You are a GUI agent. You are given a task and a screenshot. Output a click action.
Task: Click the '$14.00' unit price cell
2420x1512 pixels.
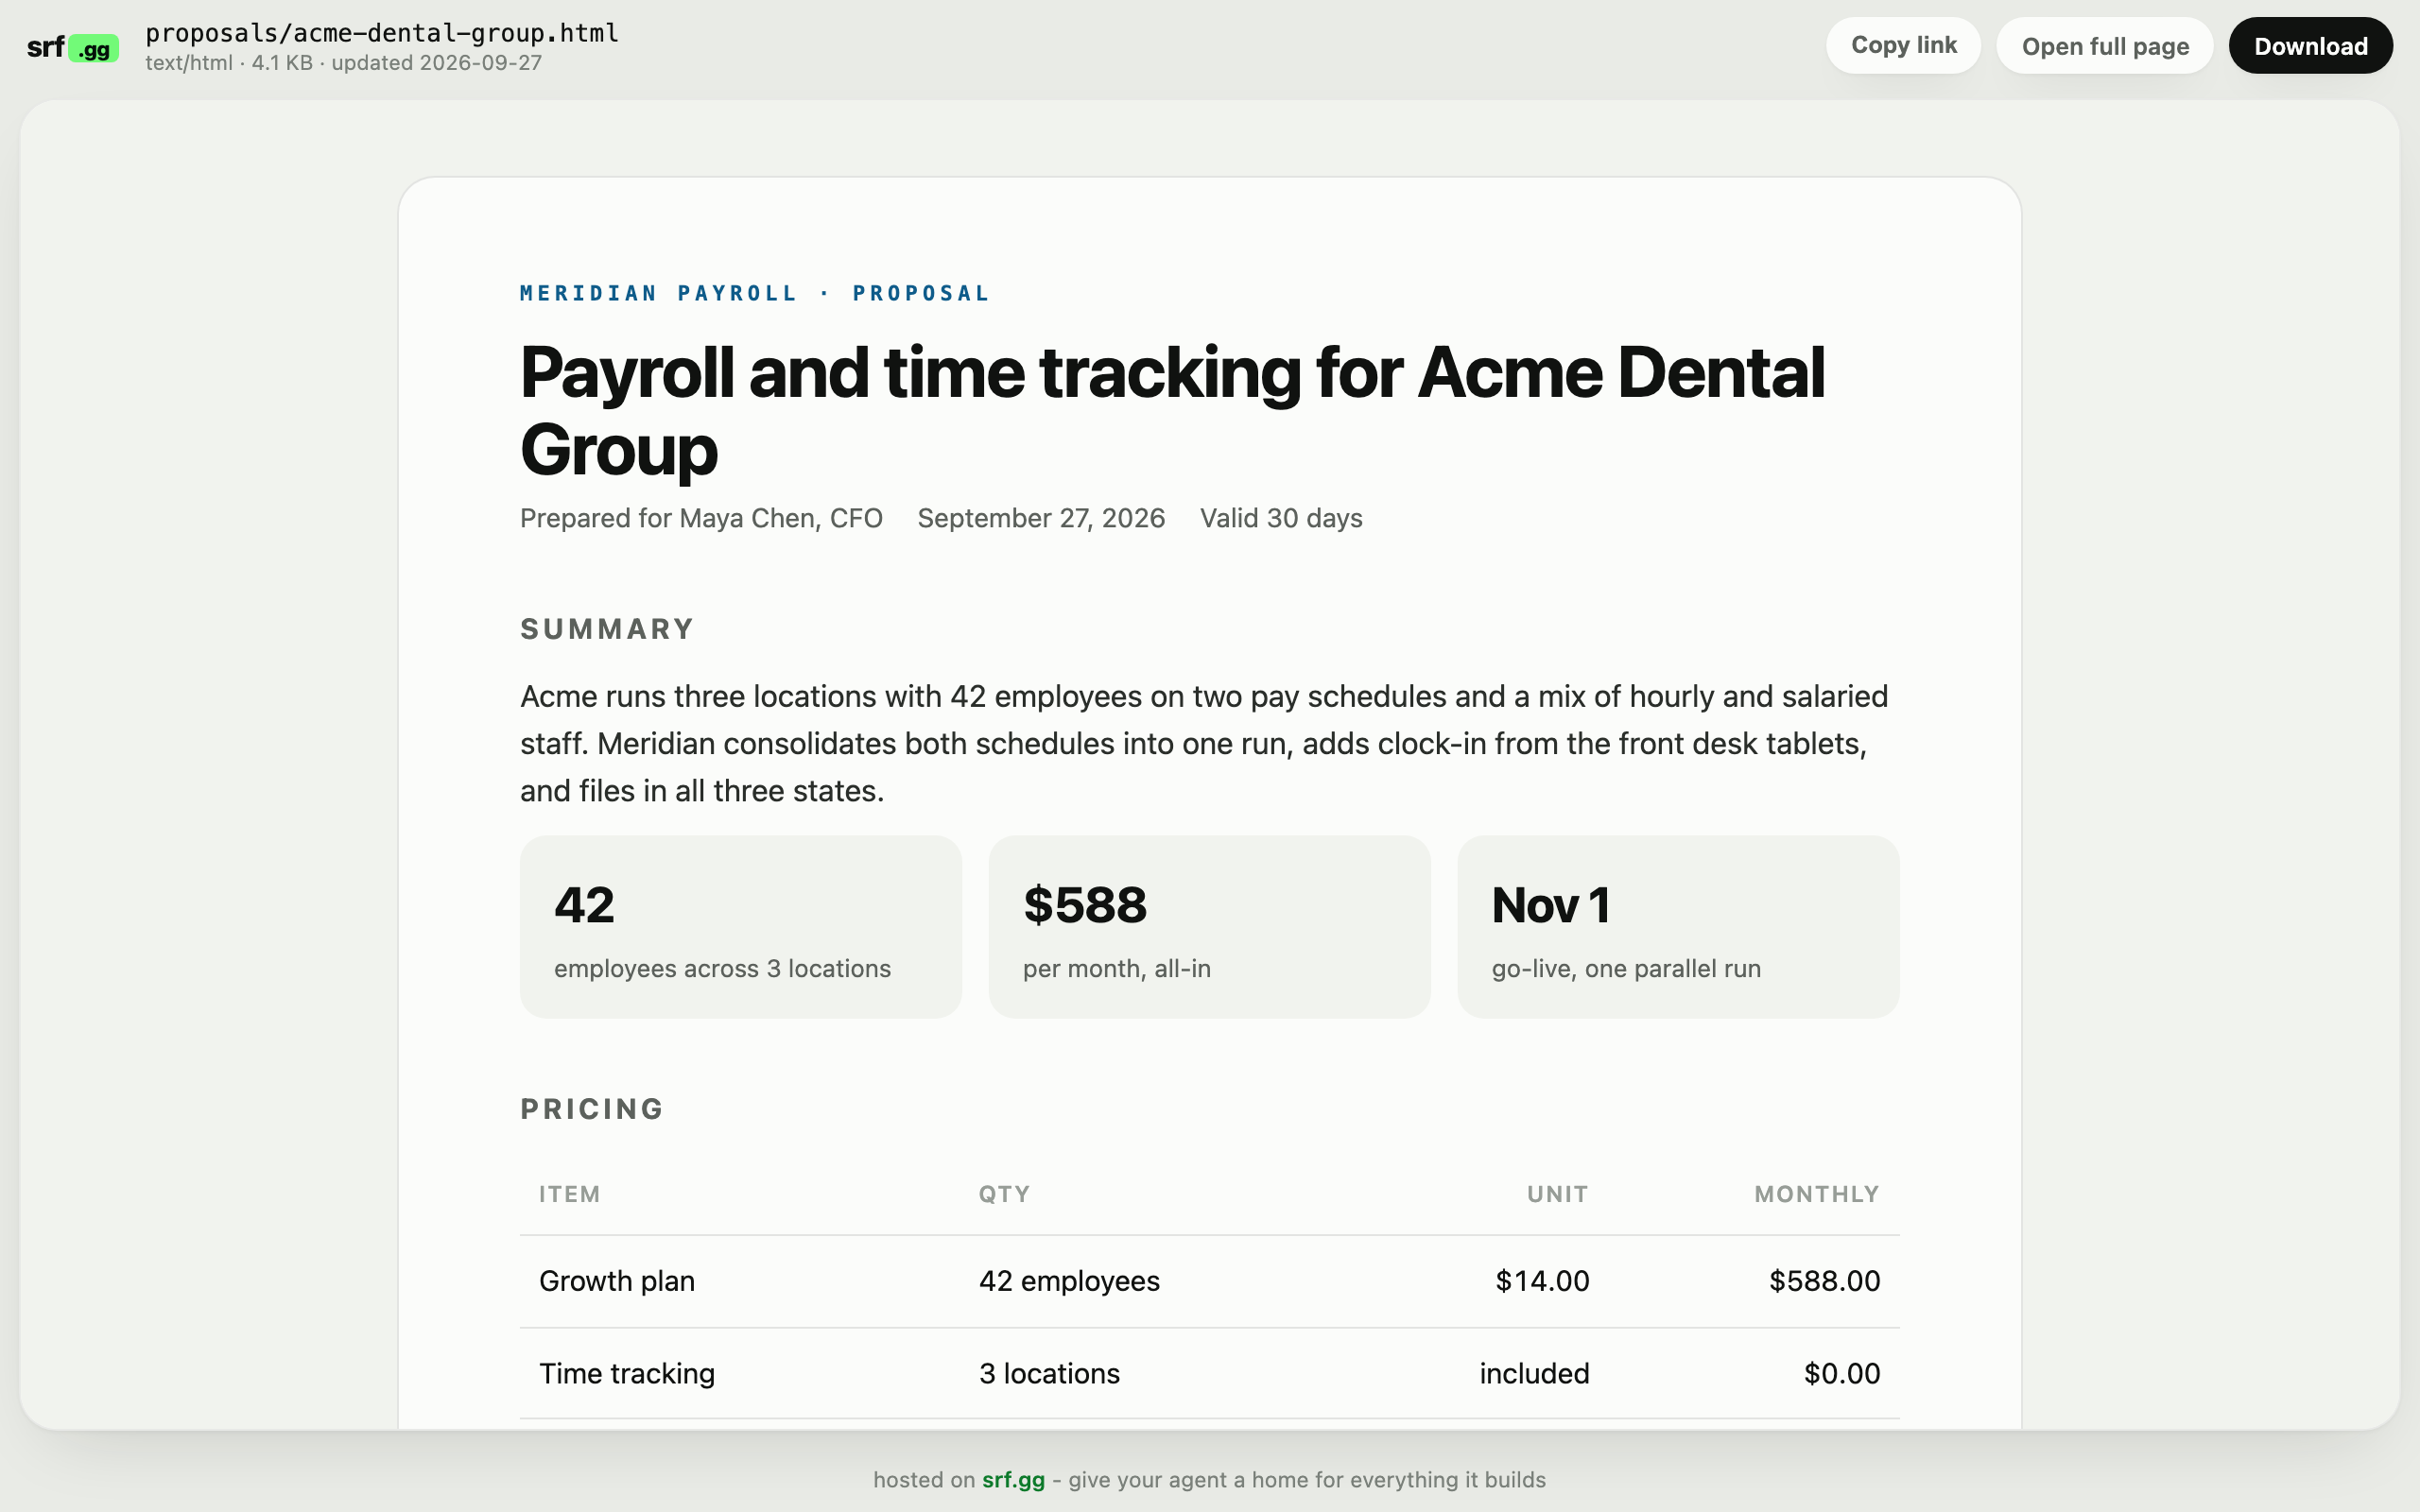click(1542, 1281)
